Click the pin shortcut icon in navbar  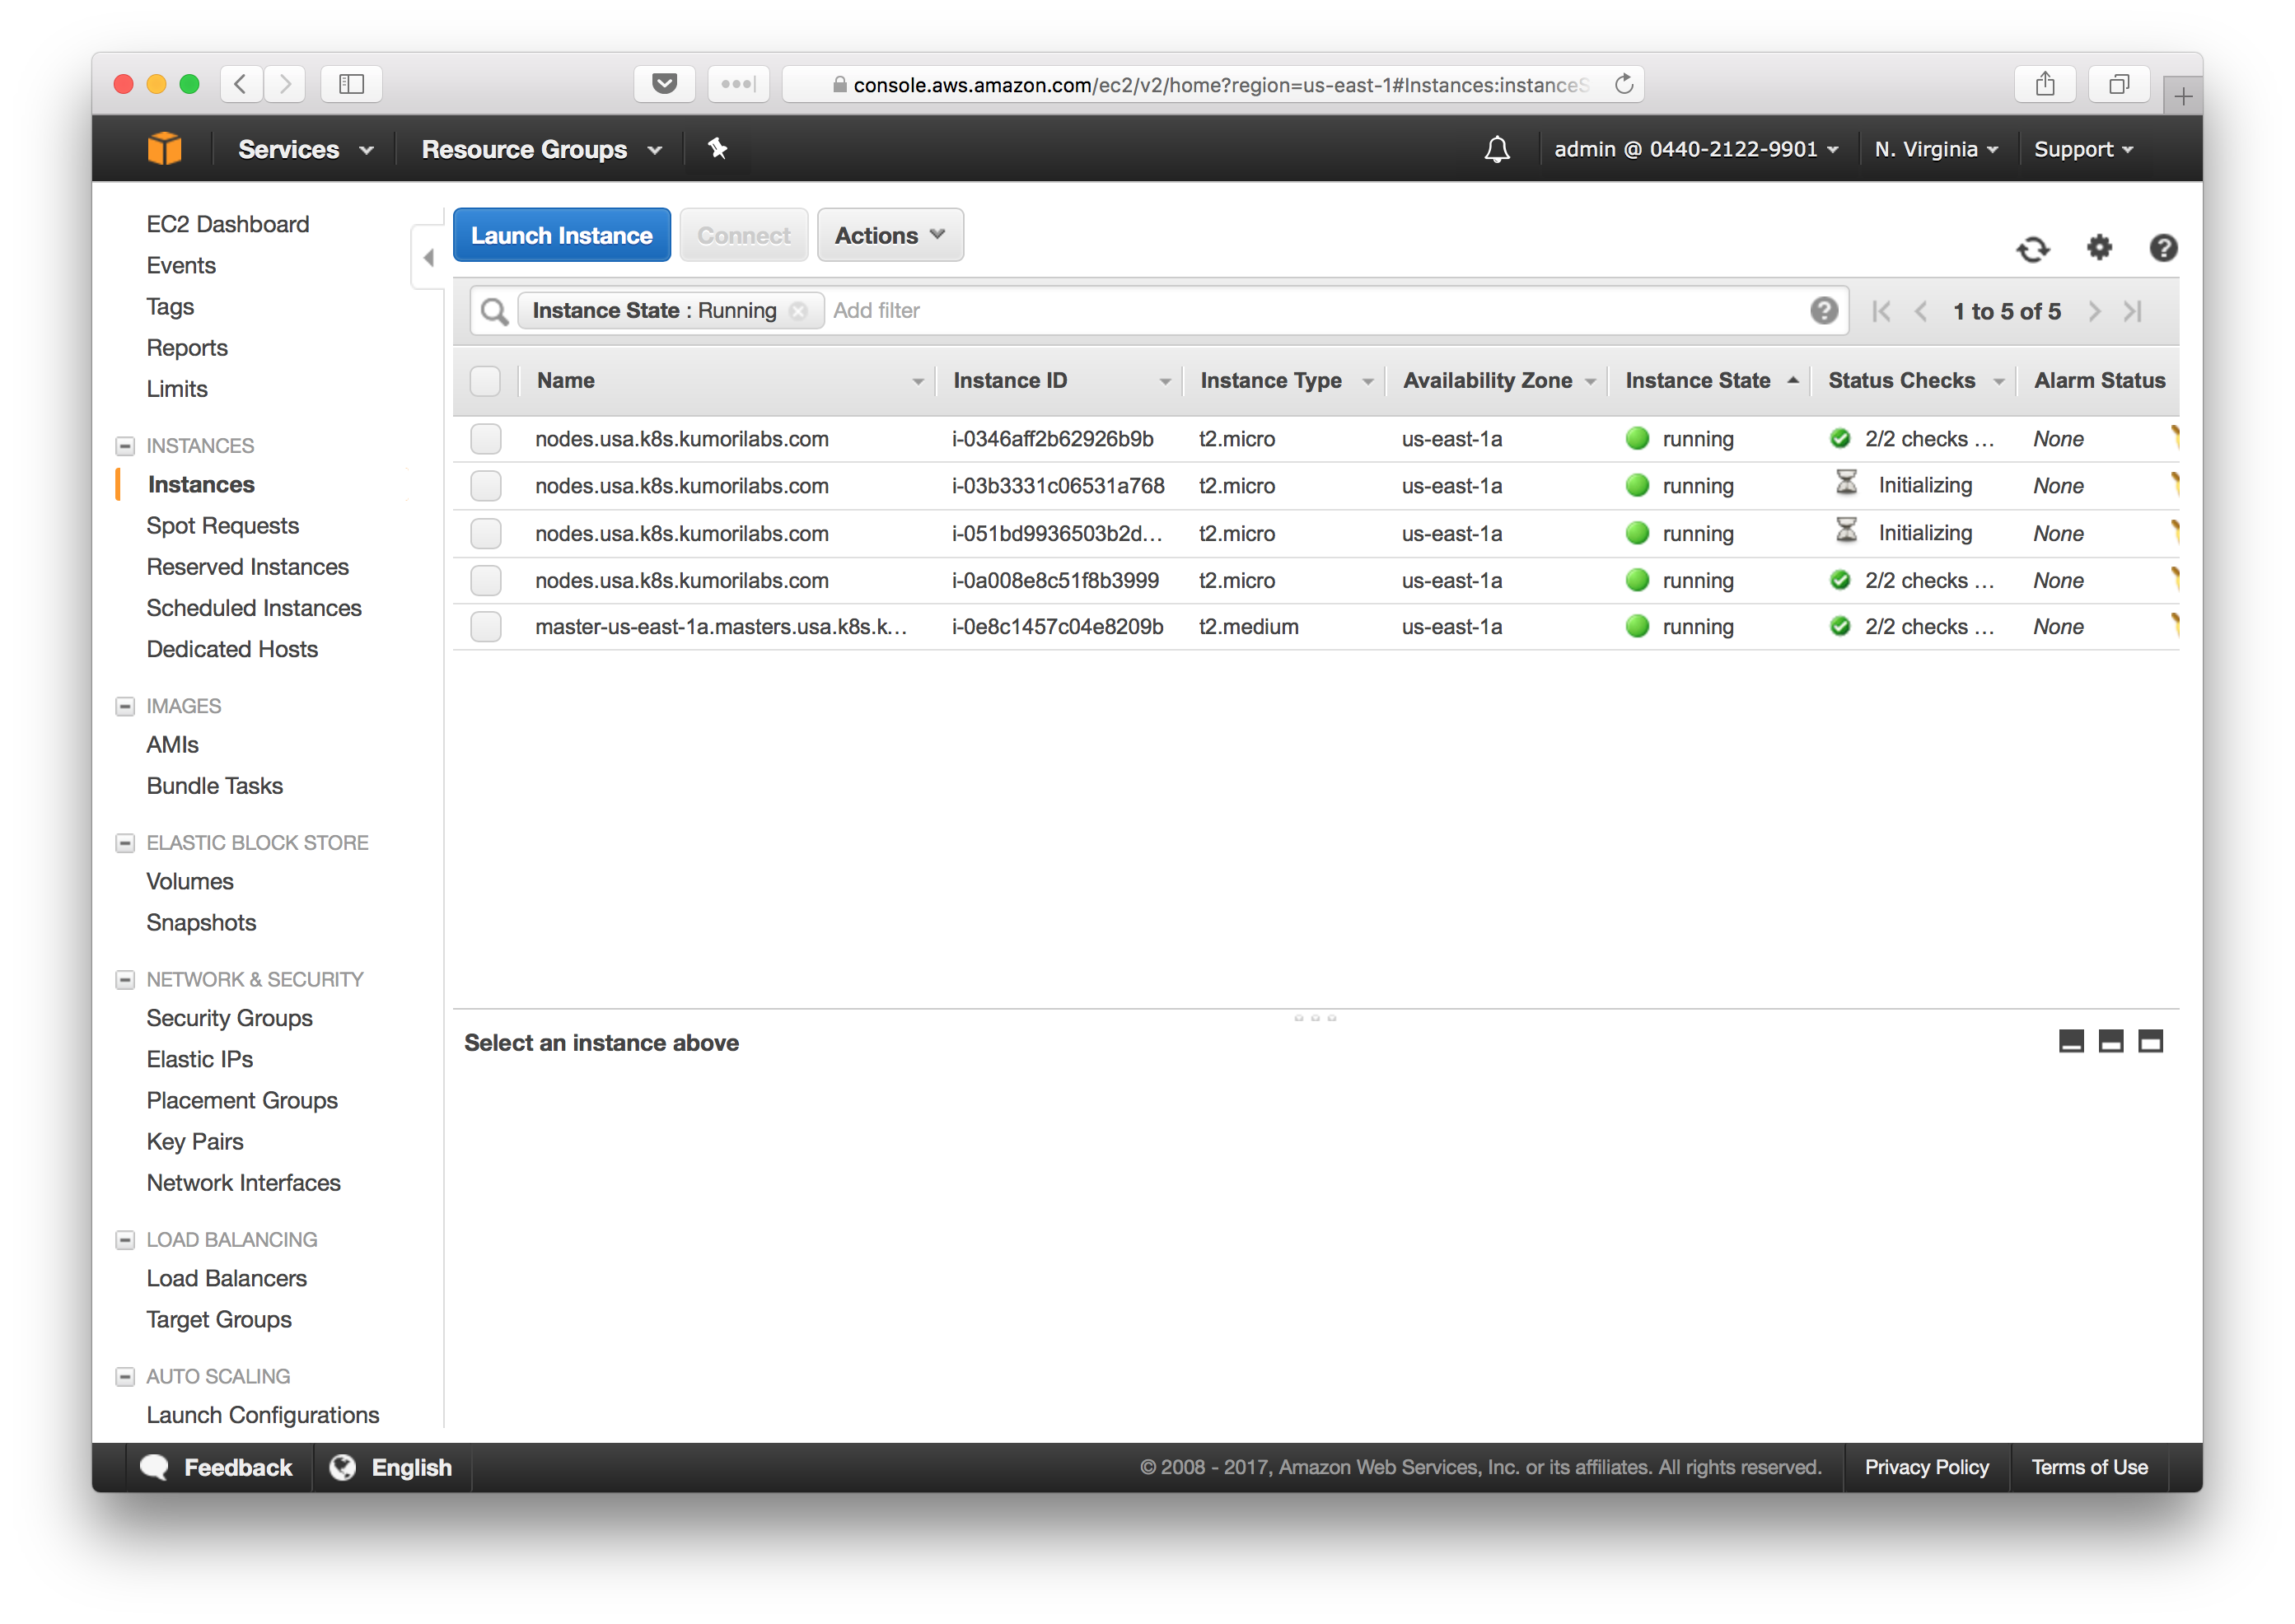(717, 149)
